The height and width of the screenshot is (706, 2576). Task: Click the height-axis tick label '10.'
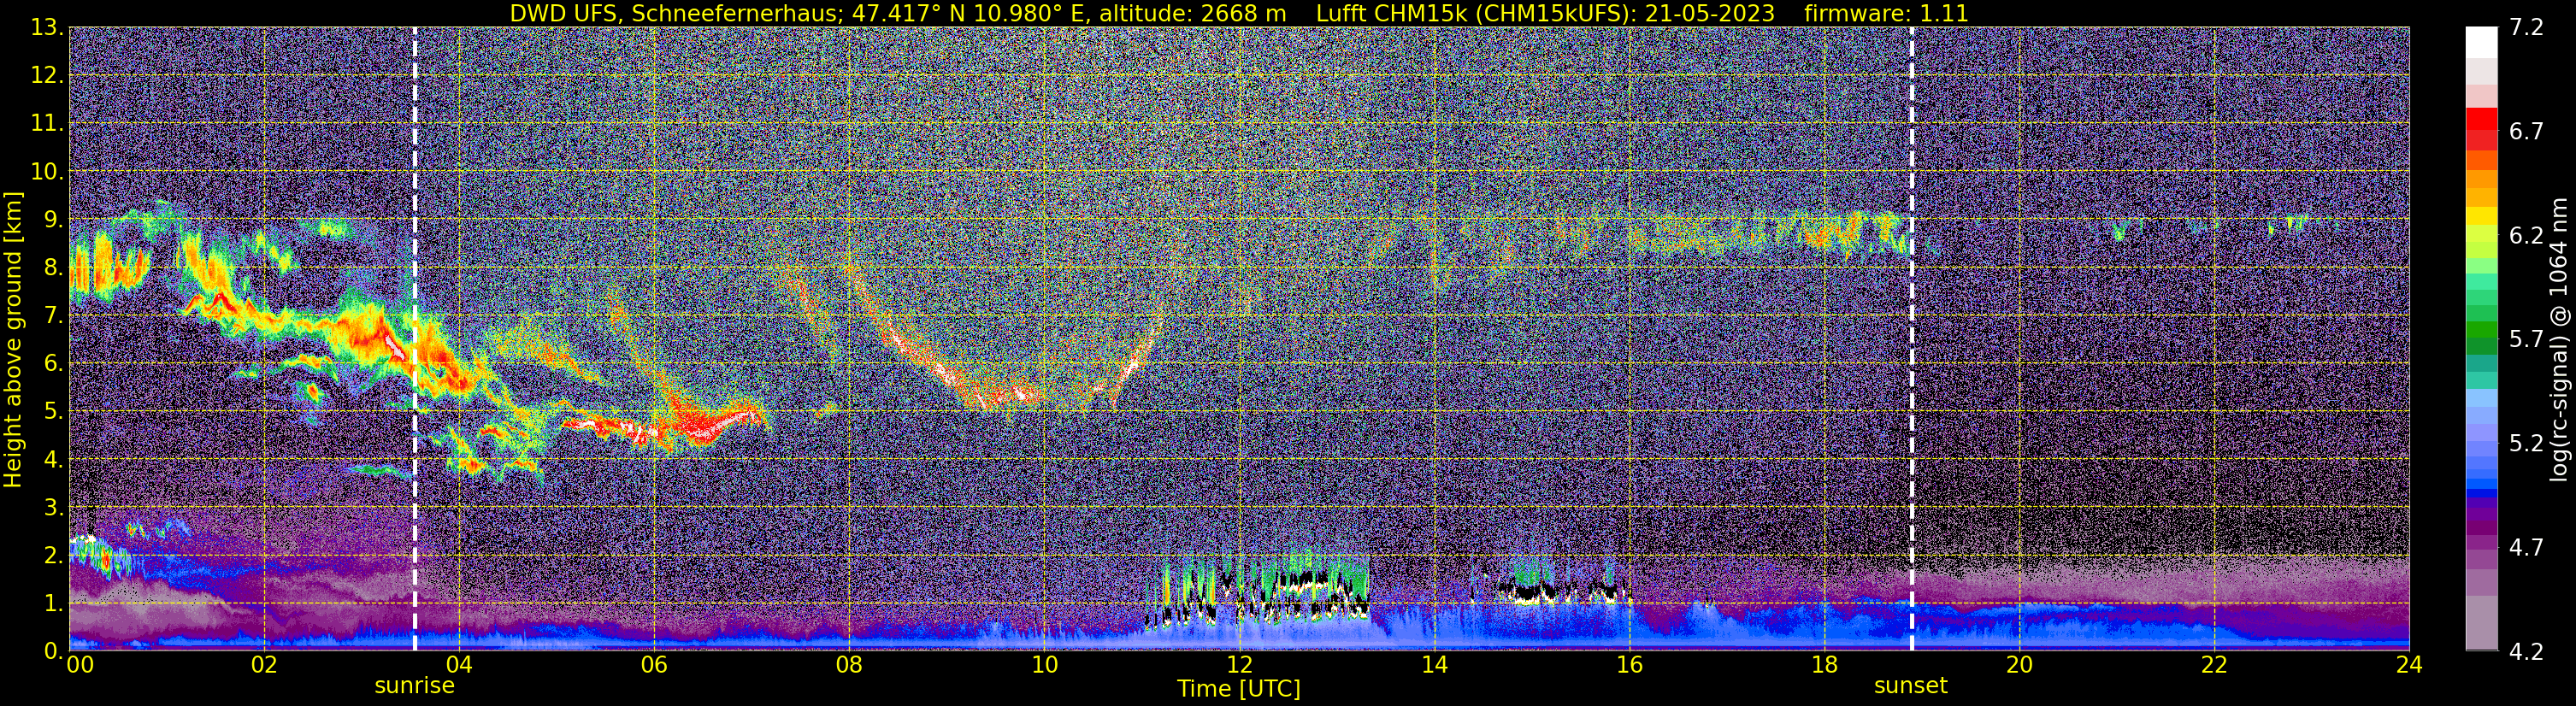[x=47, y=171]
